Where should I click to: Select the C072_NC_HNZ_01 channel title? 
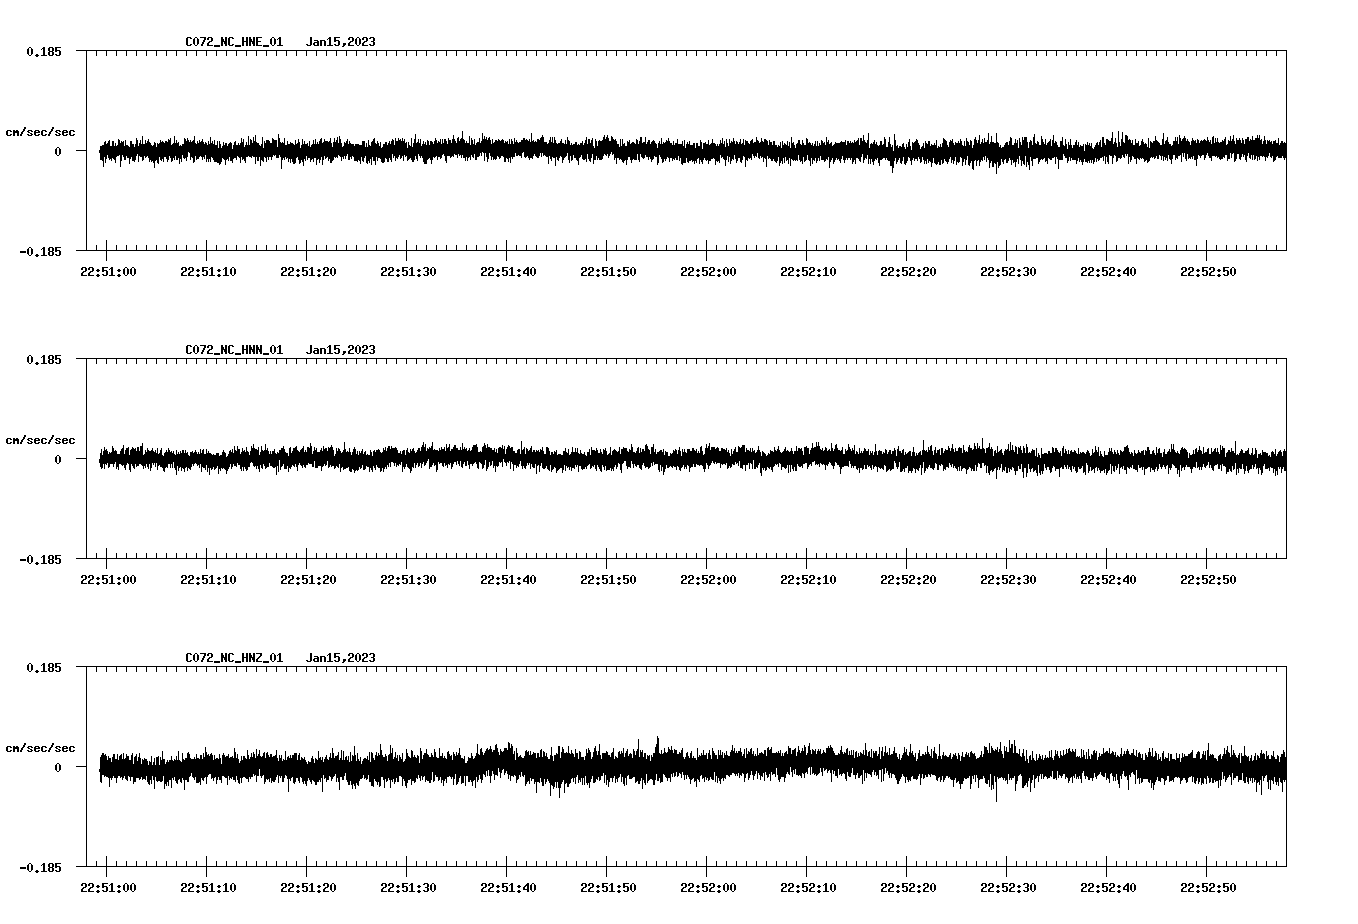tap(233, 658)
